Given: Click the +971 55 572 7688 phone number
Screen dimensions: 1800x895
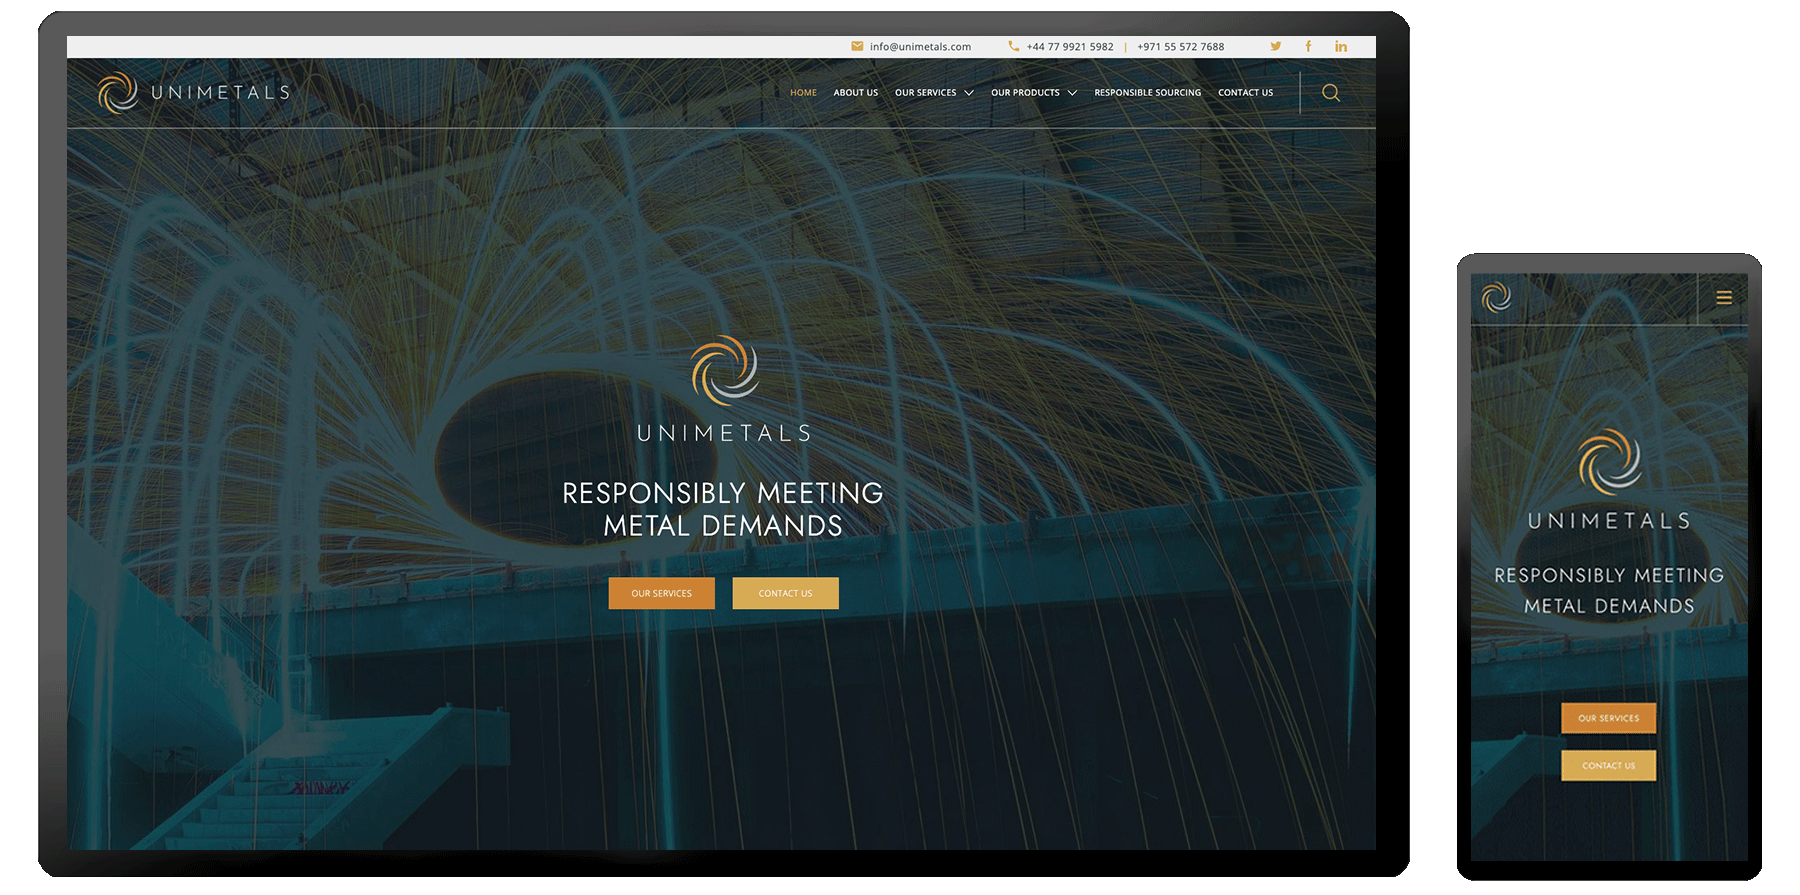Looking at the screenshot, I should [x=1180, y=47].
